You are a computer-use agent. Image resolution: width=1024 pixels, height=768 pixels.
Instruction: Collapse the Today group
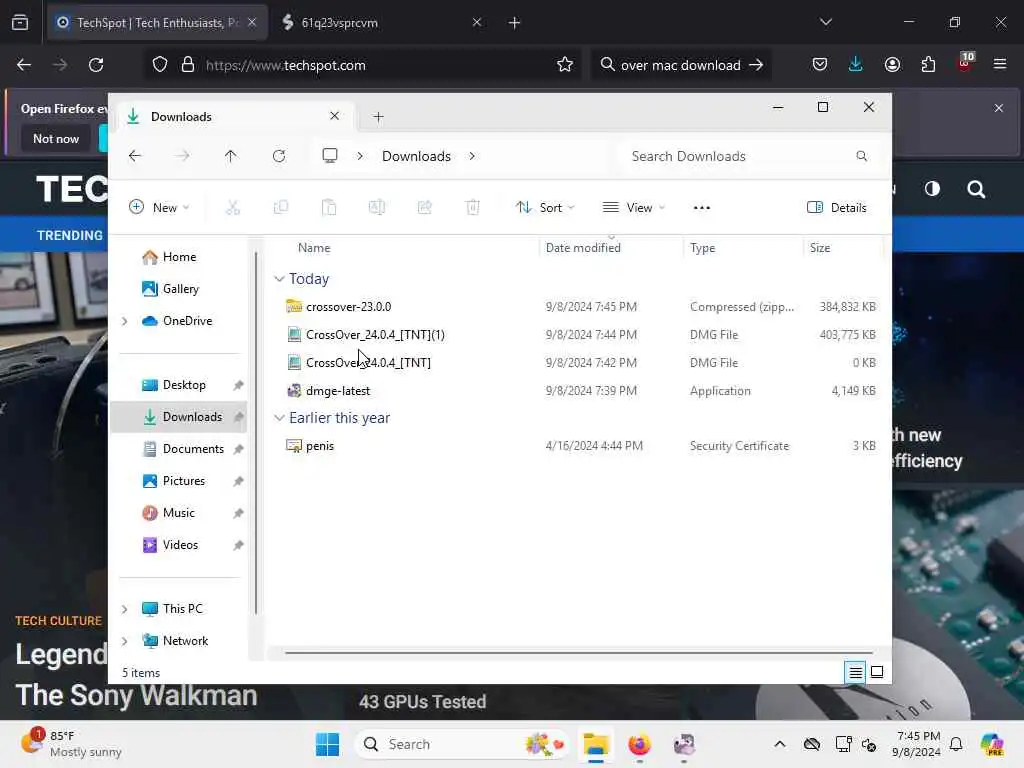tap(280, 279)
